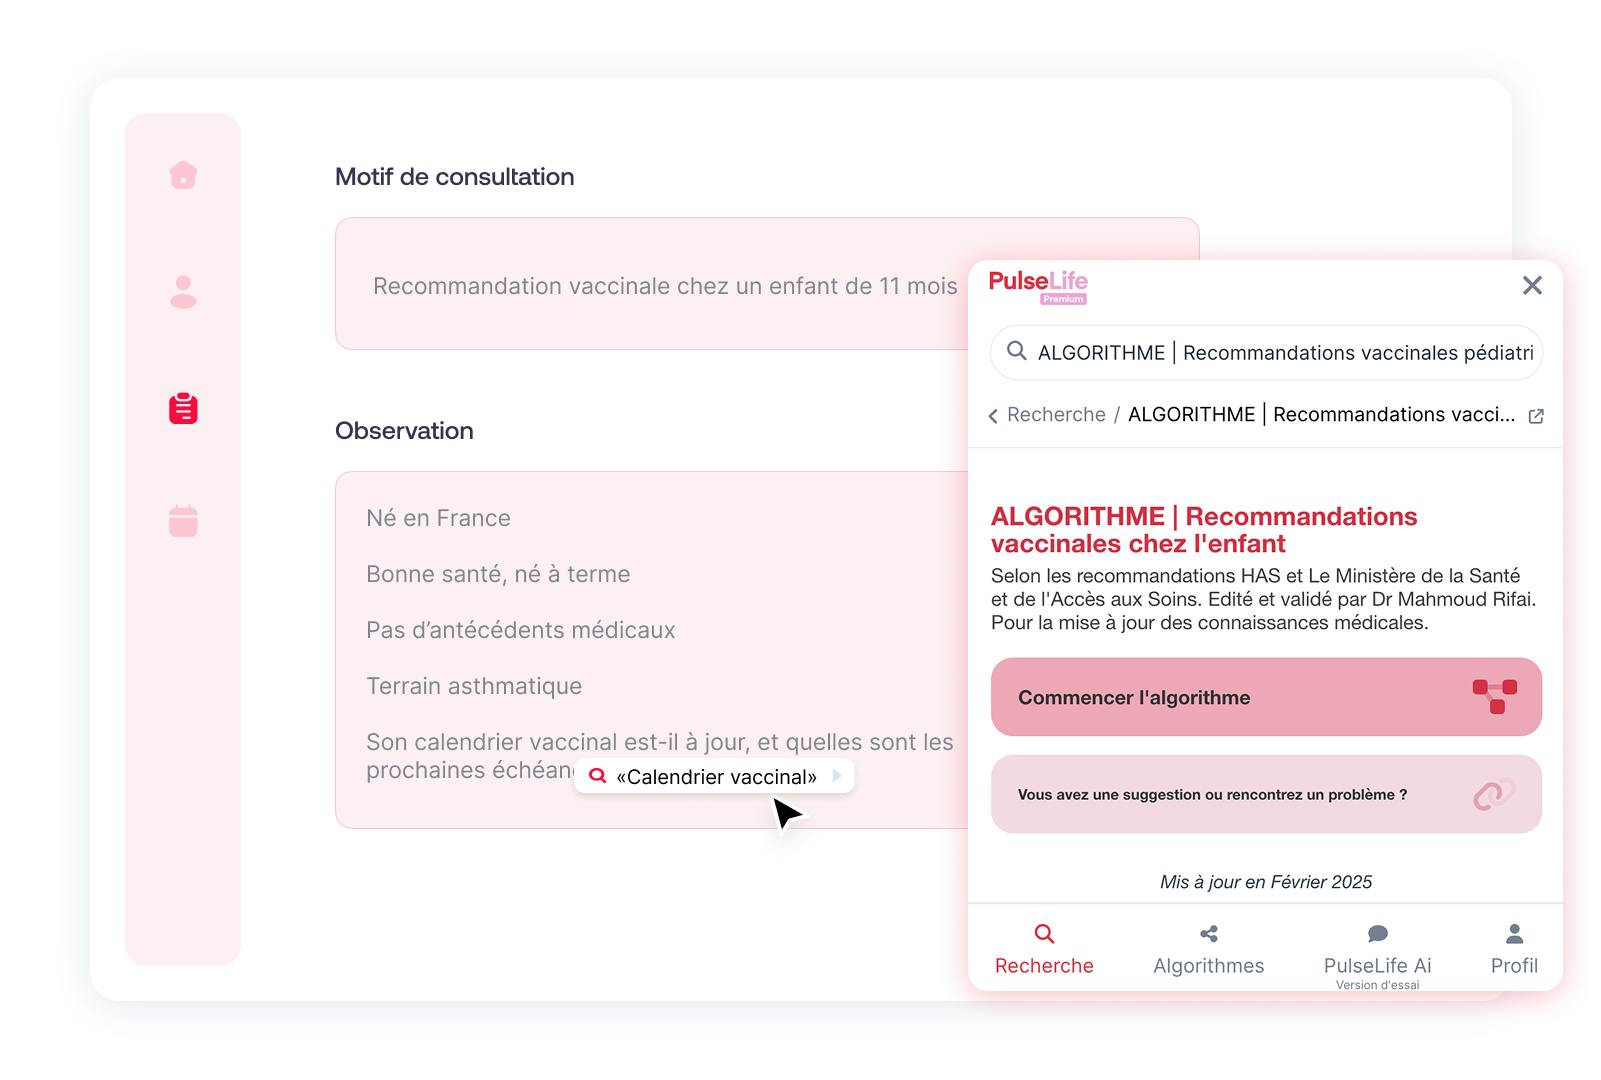Screen dimensions: 1601x1080
Task: Click the «Calendrier vaccinal» search suggestion
Action: pyautogui.click(x=714, y=776)
